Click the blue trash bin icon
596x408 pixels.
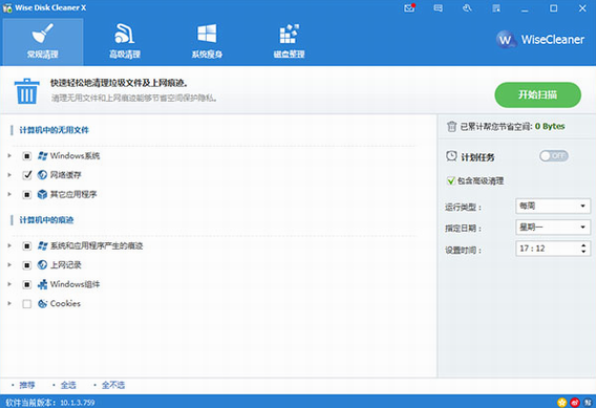coord(27,91)
